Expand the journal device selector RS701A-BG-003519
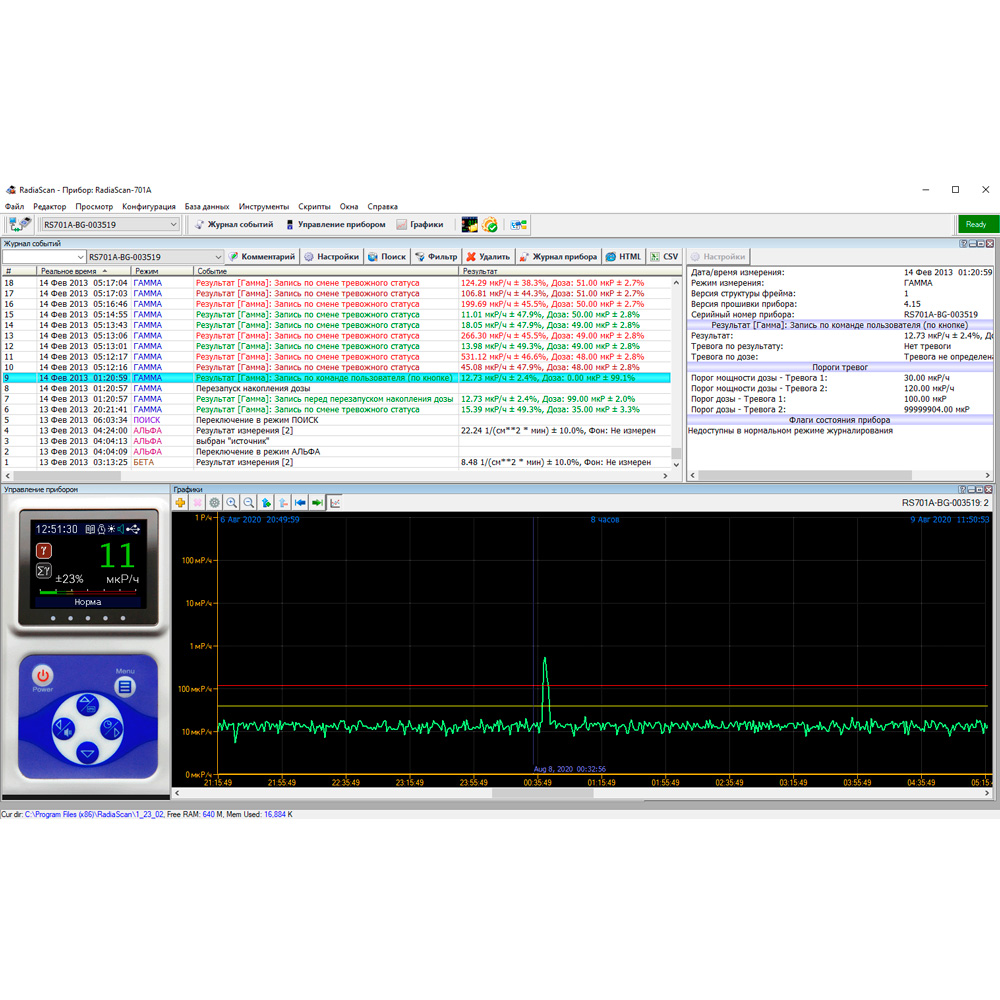Screen dimensions: 1000x1000 click(218, 257)
